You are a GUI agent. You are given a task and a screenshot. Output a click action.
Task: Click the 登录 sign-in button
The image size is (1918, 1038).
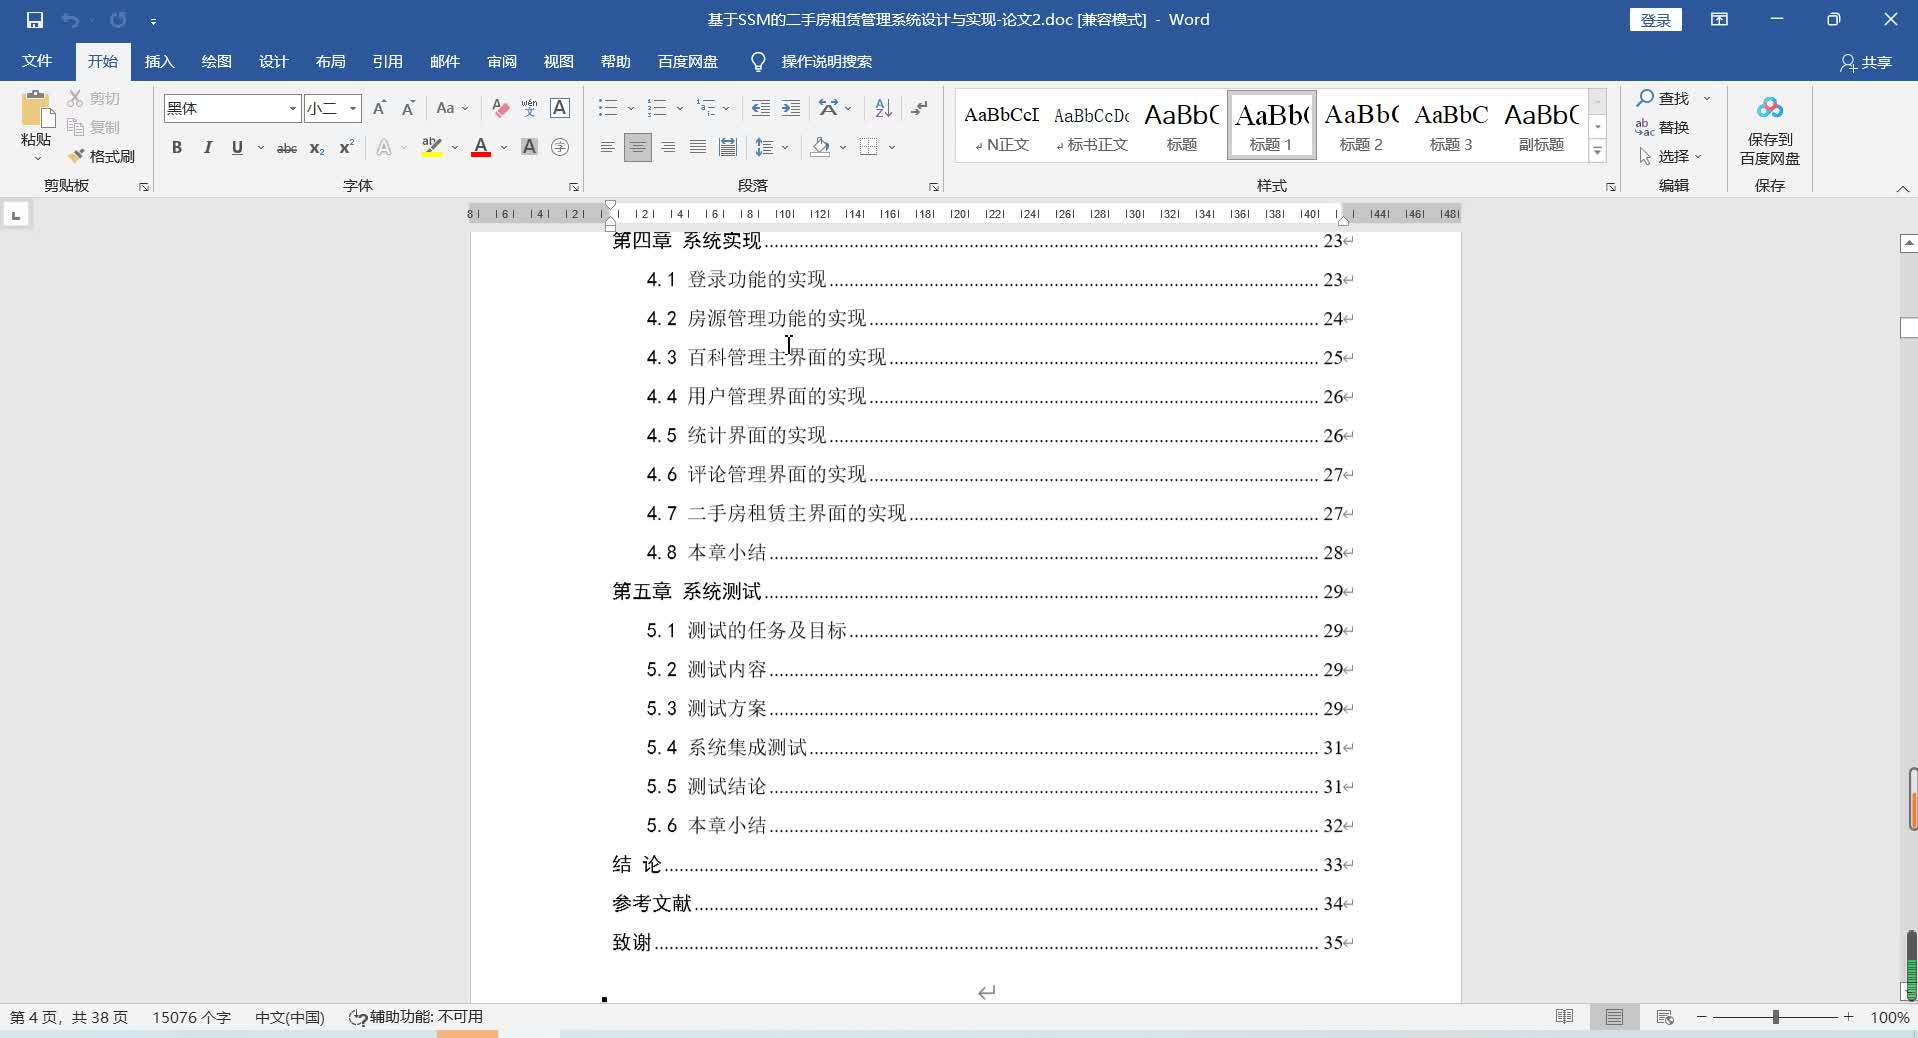pyautogui.click(x=1655, y=20)
